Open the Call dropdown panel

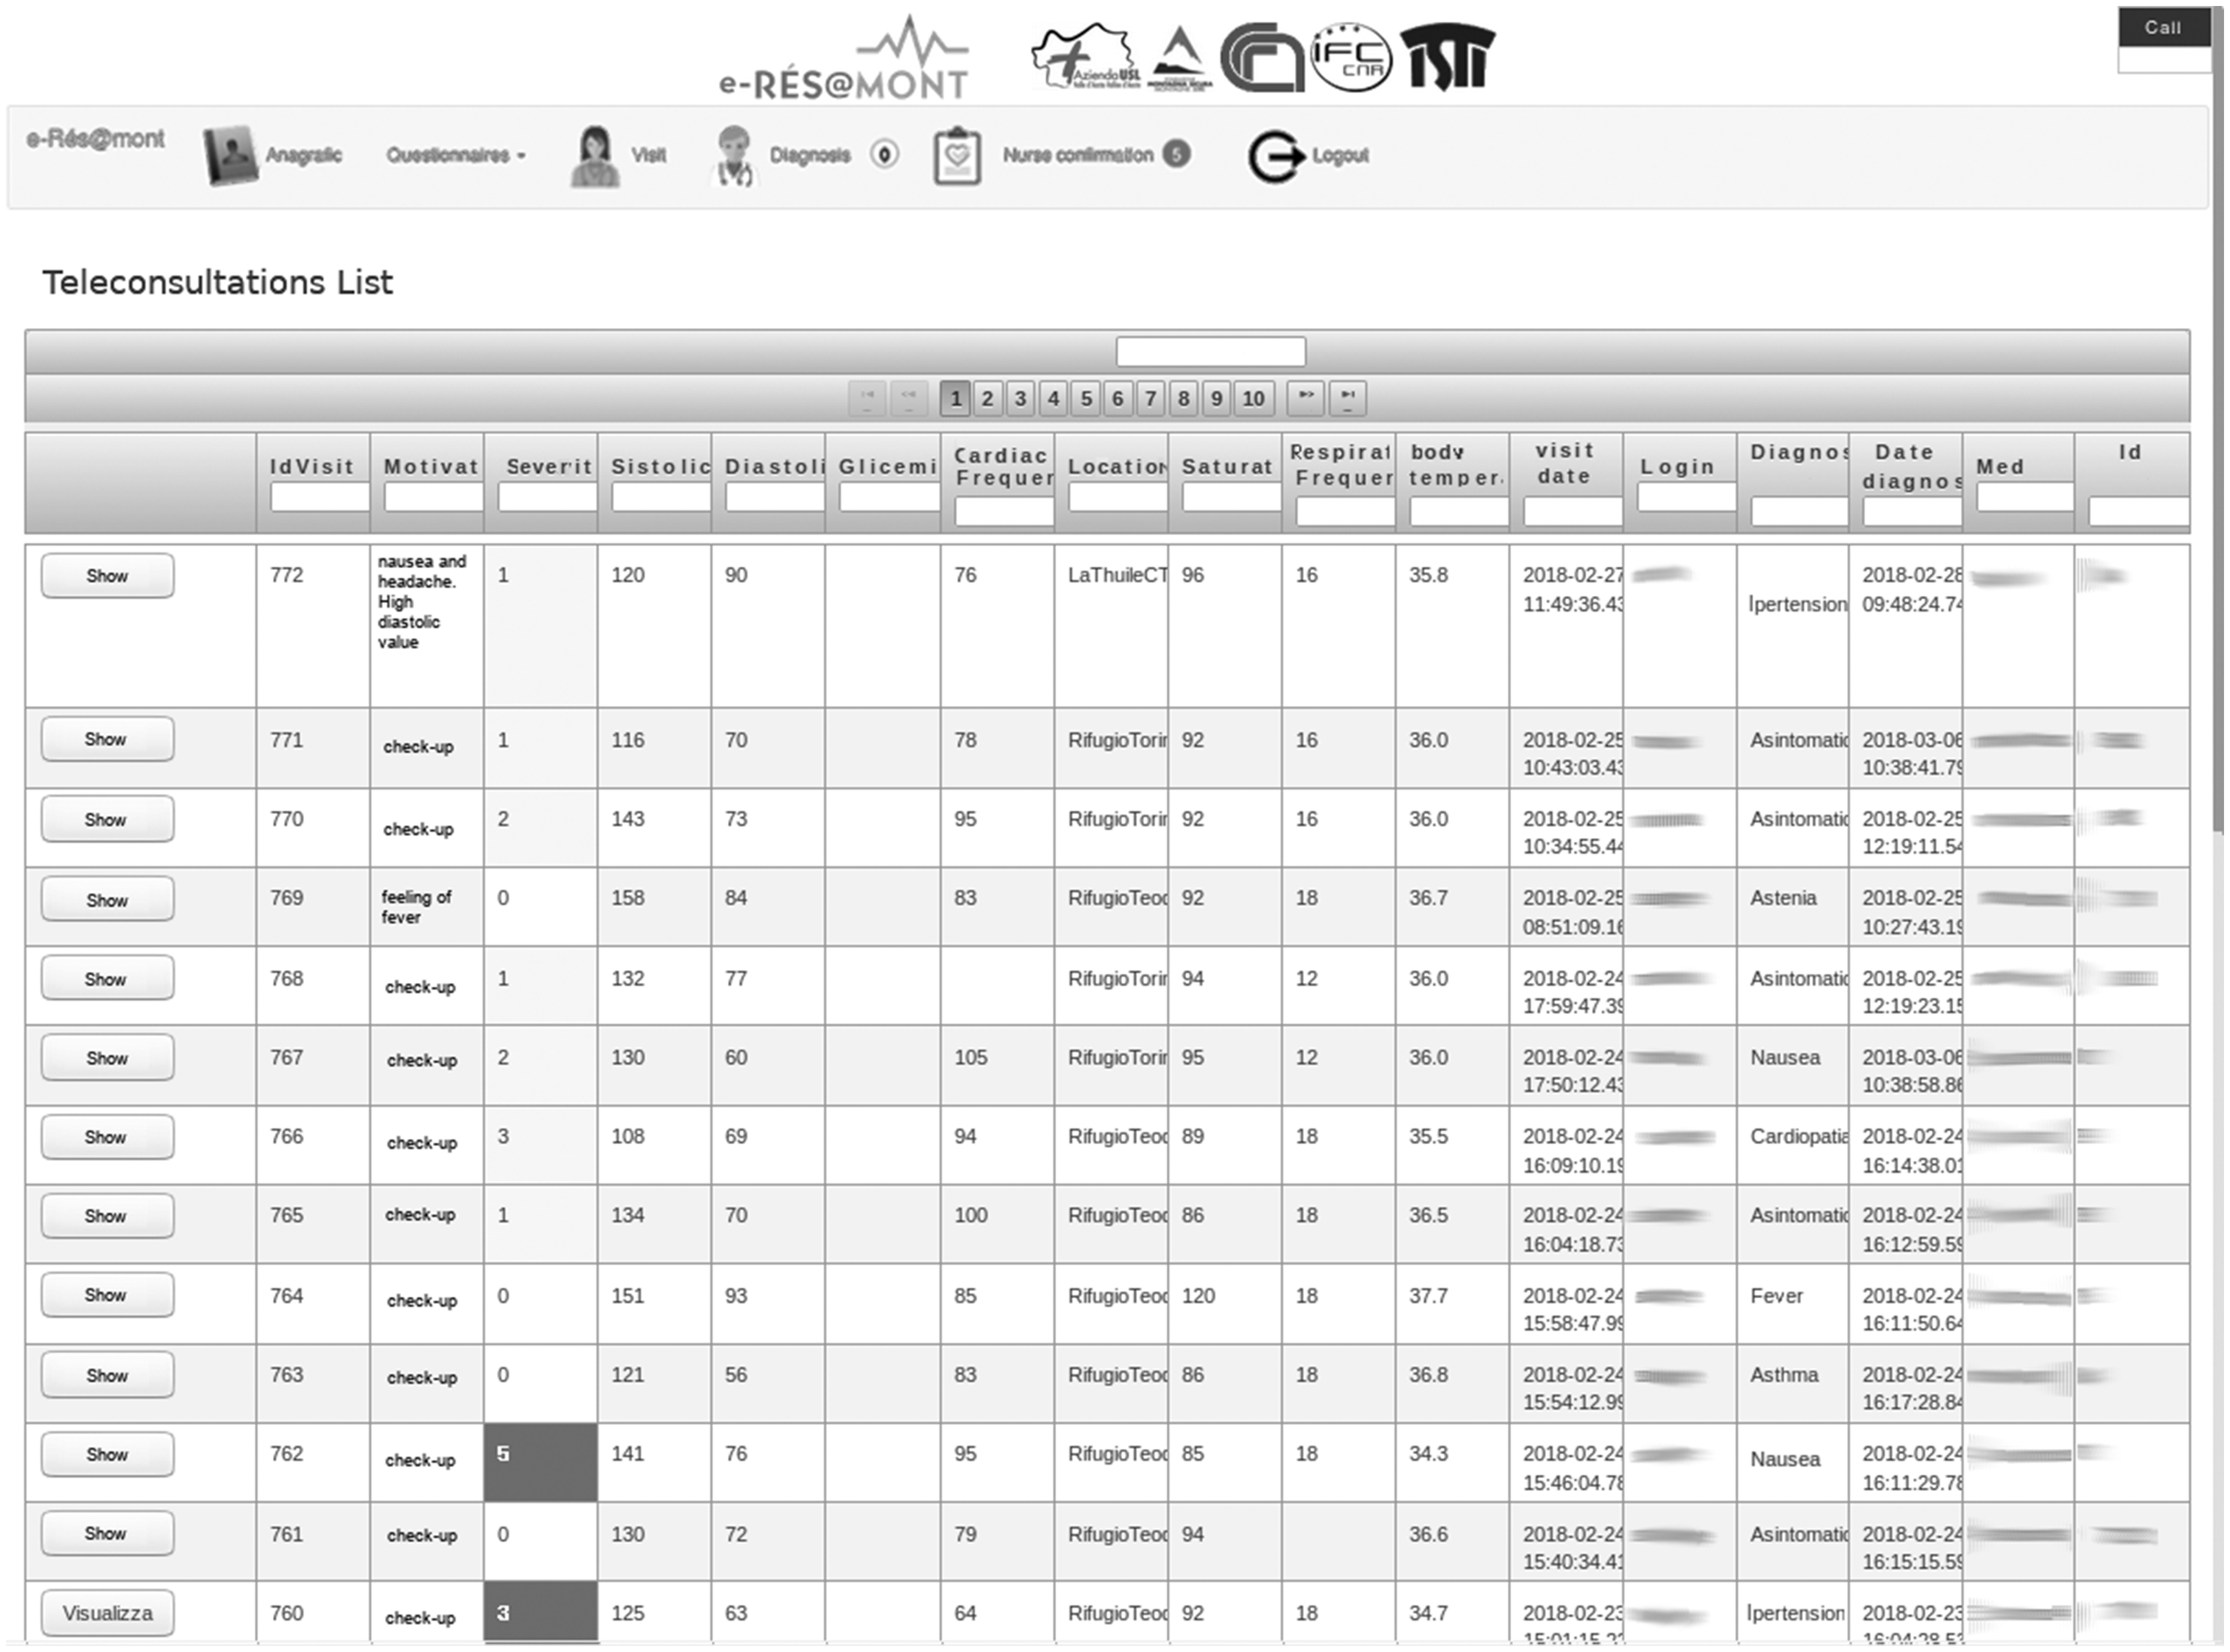click(2163, 28)
